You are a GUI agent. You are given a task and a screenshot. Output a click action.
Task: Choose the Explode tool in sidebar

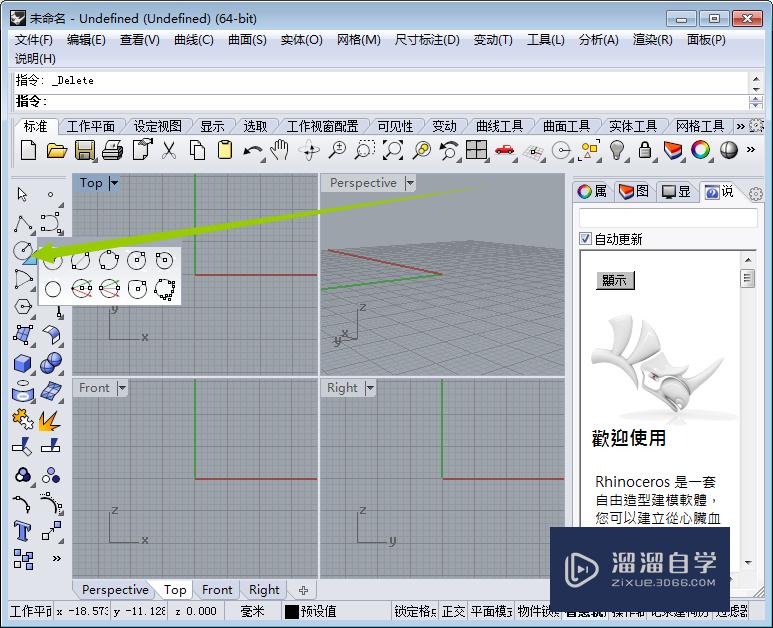(50, 420)
